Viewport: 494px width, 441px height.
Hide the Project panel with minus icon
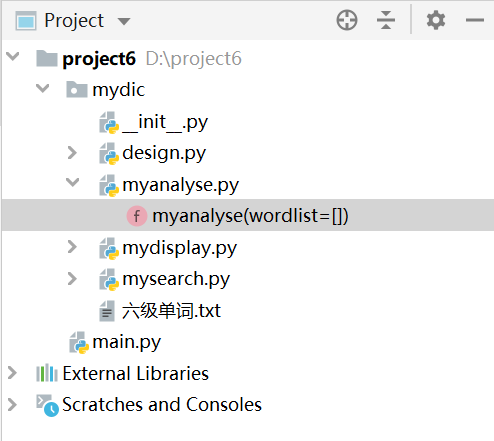(475, 20)
